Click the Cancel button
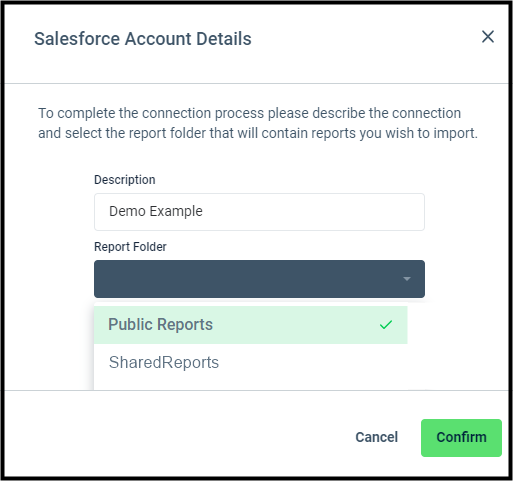The image size is (513, 481). tap(377, 437)
